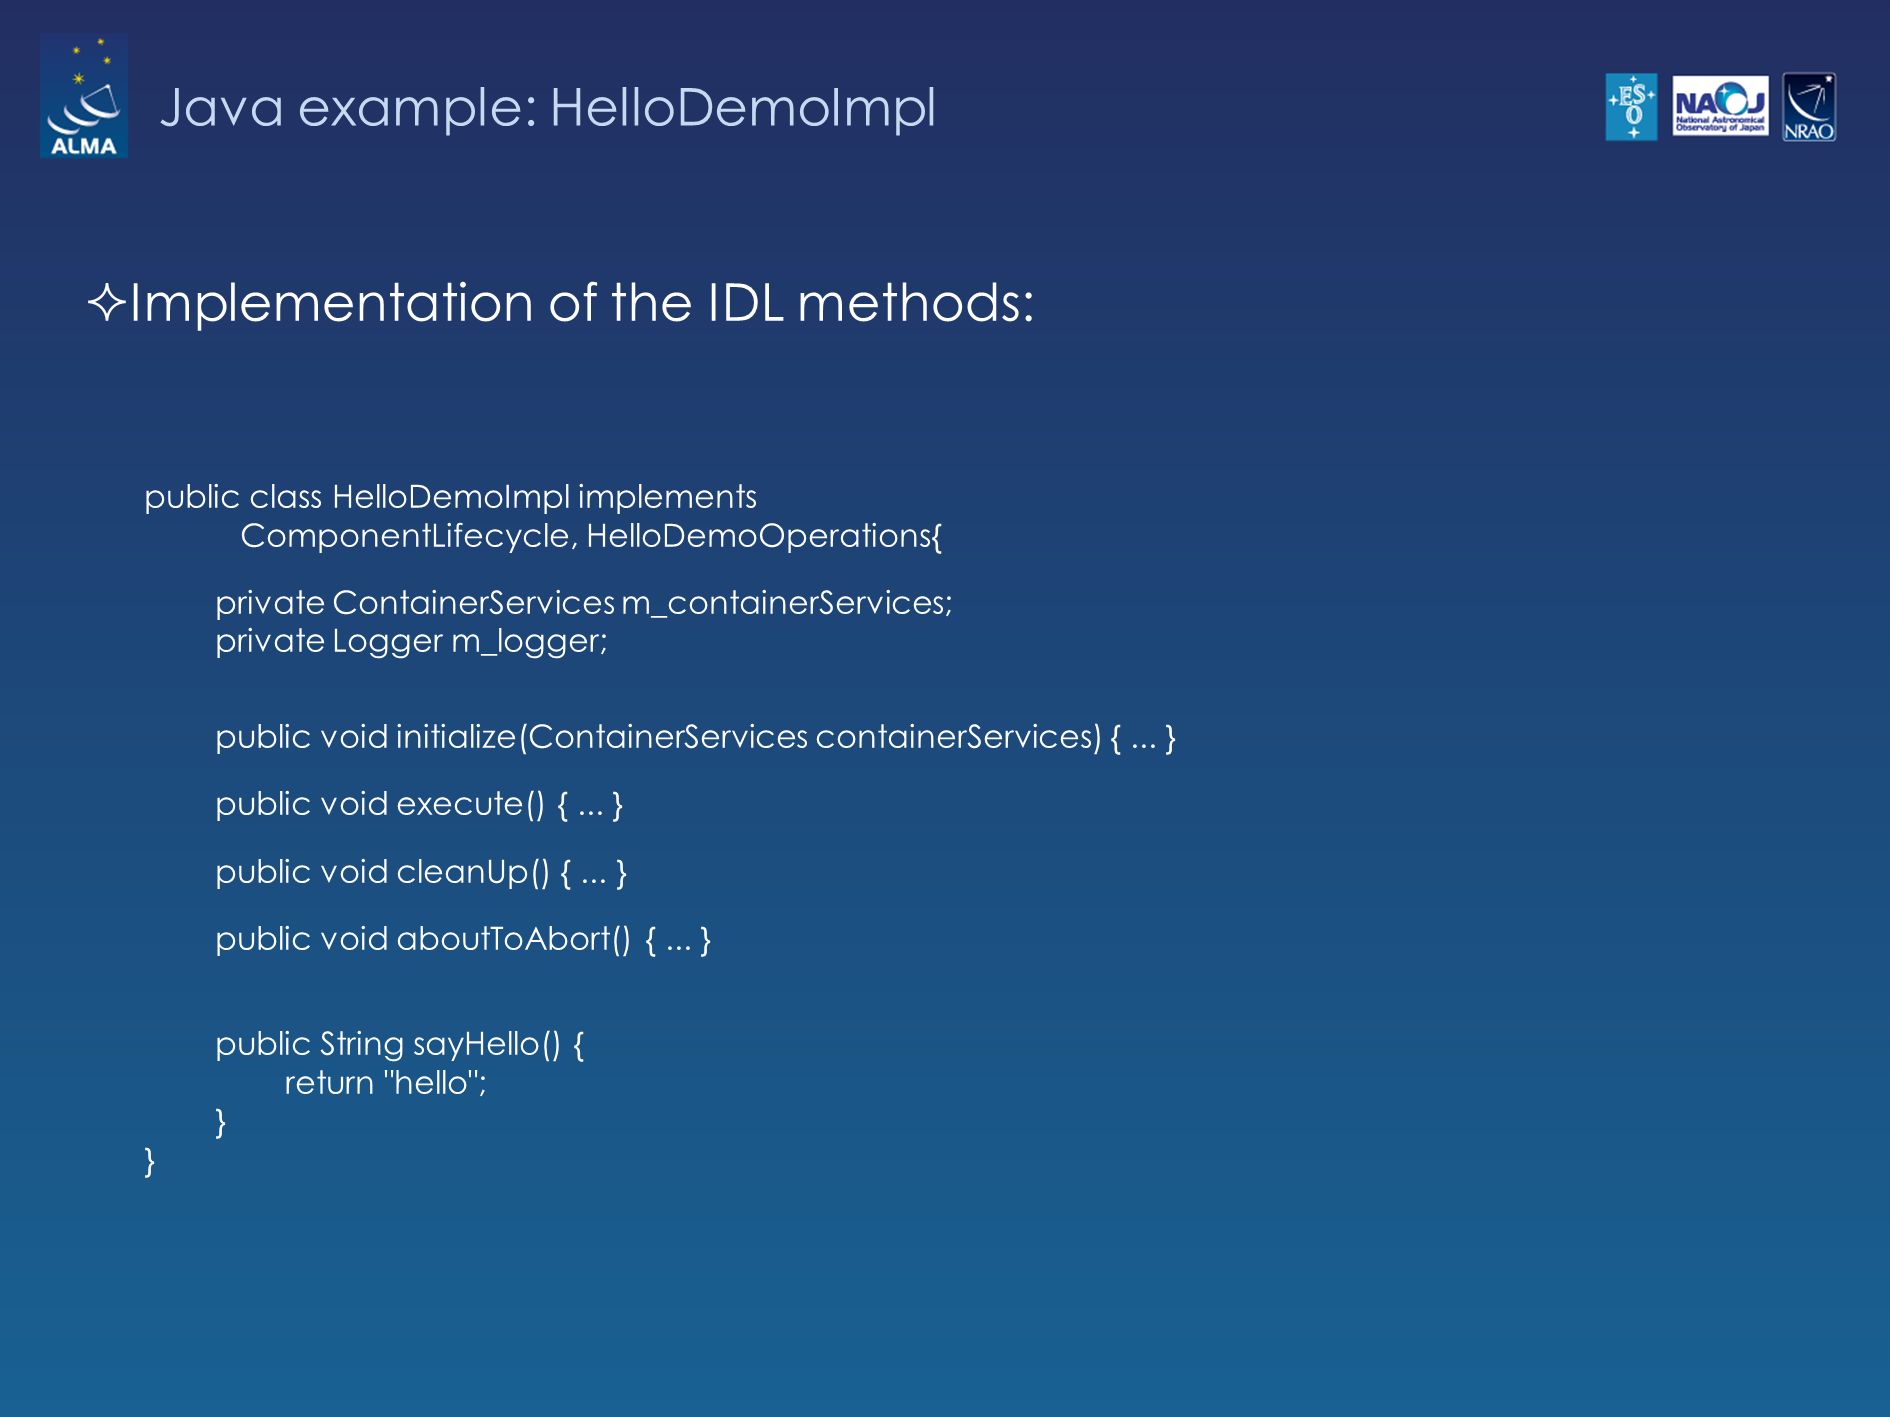Click the NAOJ logo
1890x1417 pixels.
(x=1720, y=106)
